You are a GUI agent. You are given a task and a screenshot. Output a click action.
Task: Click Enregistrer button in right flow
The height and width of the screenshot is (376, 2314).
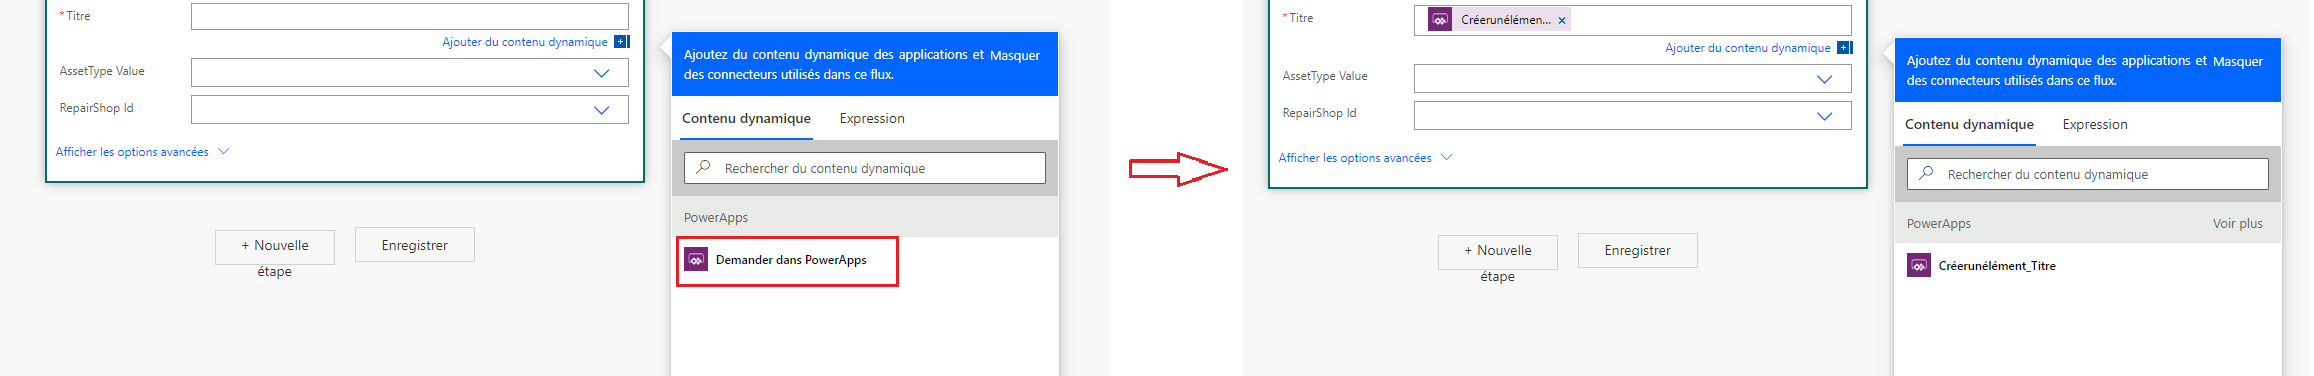pyautogui.click(x=1638, y=251)
